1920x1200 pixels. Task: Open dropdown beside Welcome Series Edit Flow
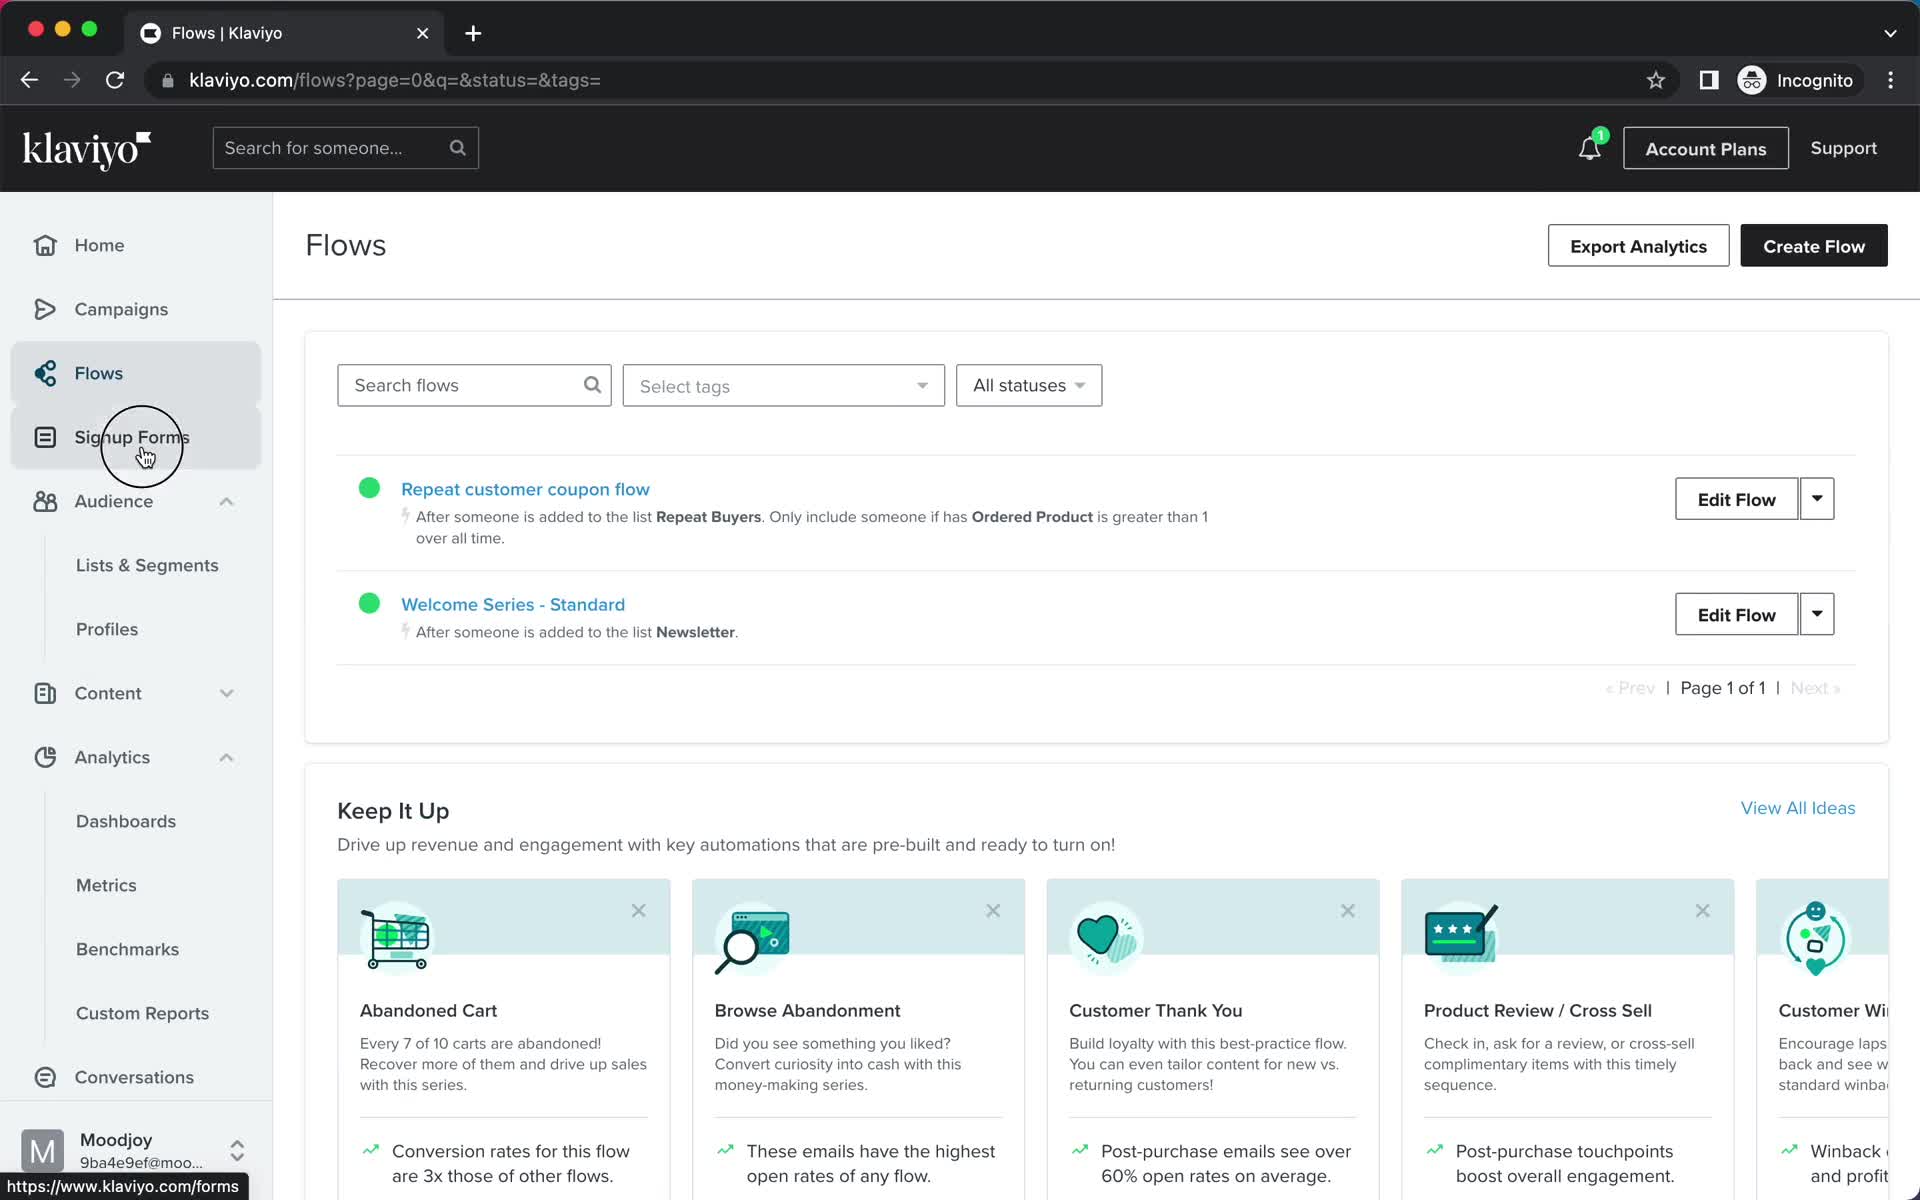pyautogui.click(x=1817, y=614)
